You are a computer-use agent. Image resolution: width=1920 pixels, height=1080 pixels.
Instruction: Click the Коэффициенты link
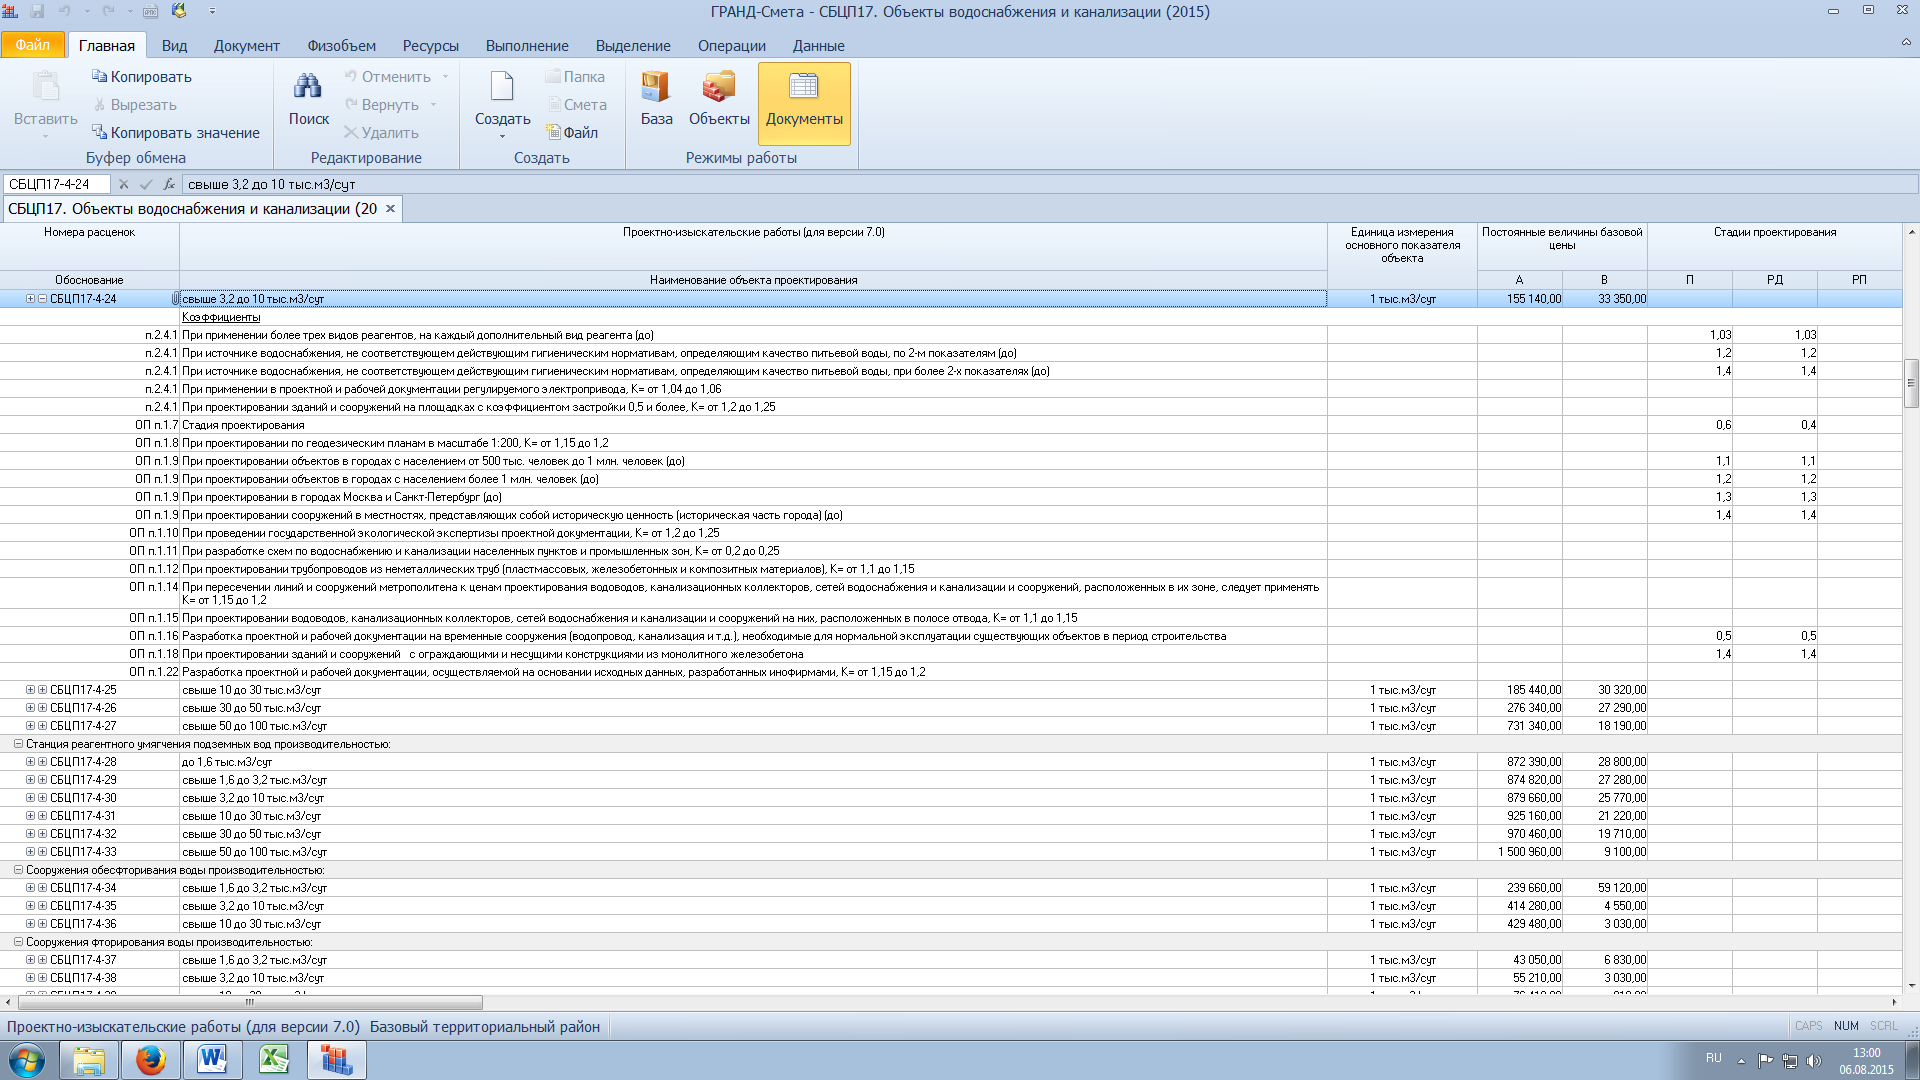tap(221, 317)
